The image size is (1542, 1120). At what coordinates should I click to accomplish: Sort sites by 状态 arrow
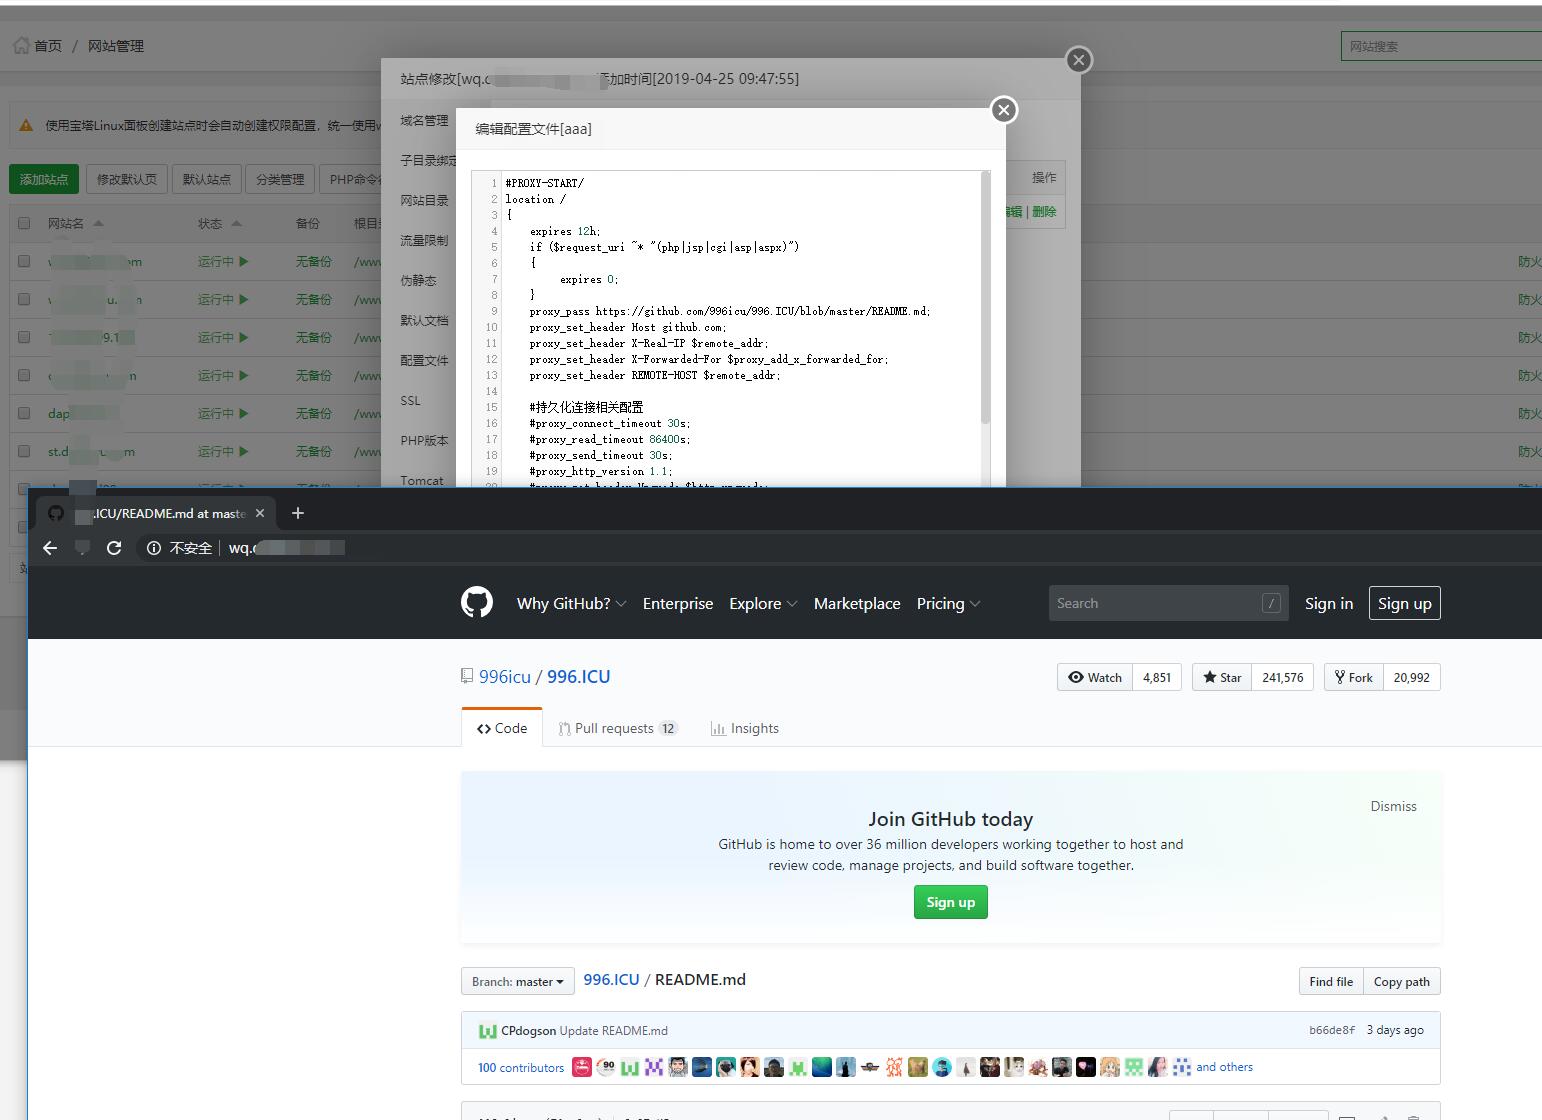tap(236, 224)
